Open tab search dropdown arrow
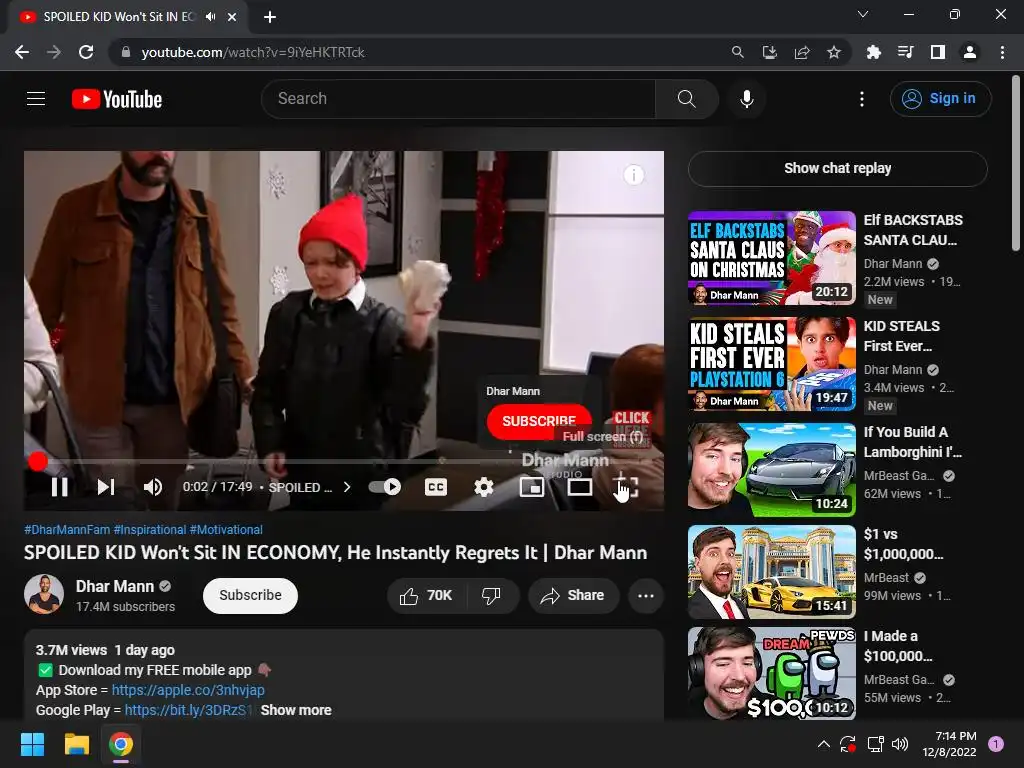The image size is (1024, 768). [x=863, y=14]
